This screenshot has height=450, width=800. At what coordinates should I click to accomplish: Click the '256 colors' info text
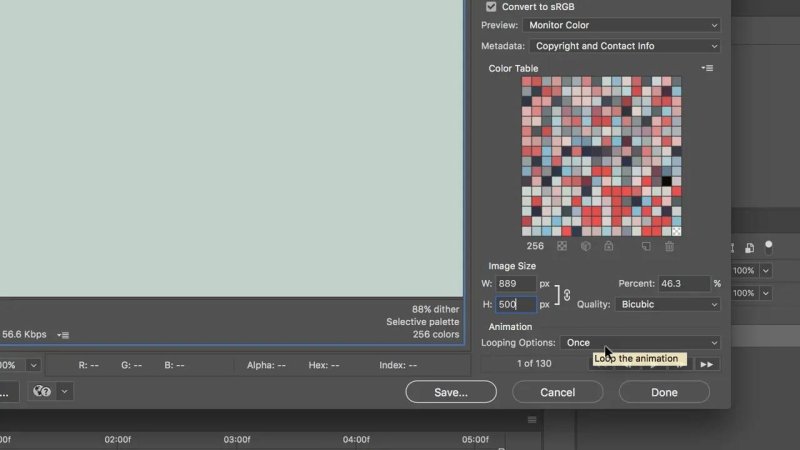[436, 334]
